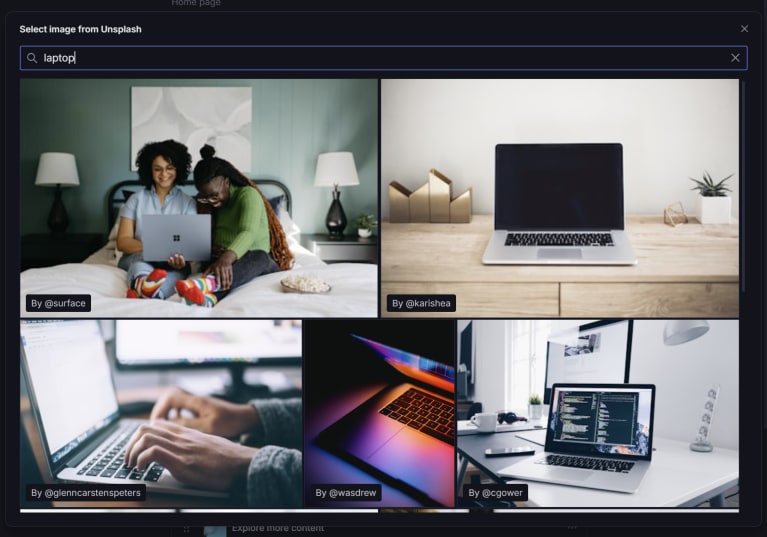Select the photo by @karishea

point(560,198)
